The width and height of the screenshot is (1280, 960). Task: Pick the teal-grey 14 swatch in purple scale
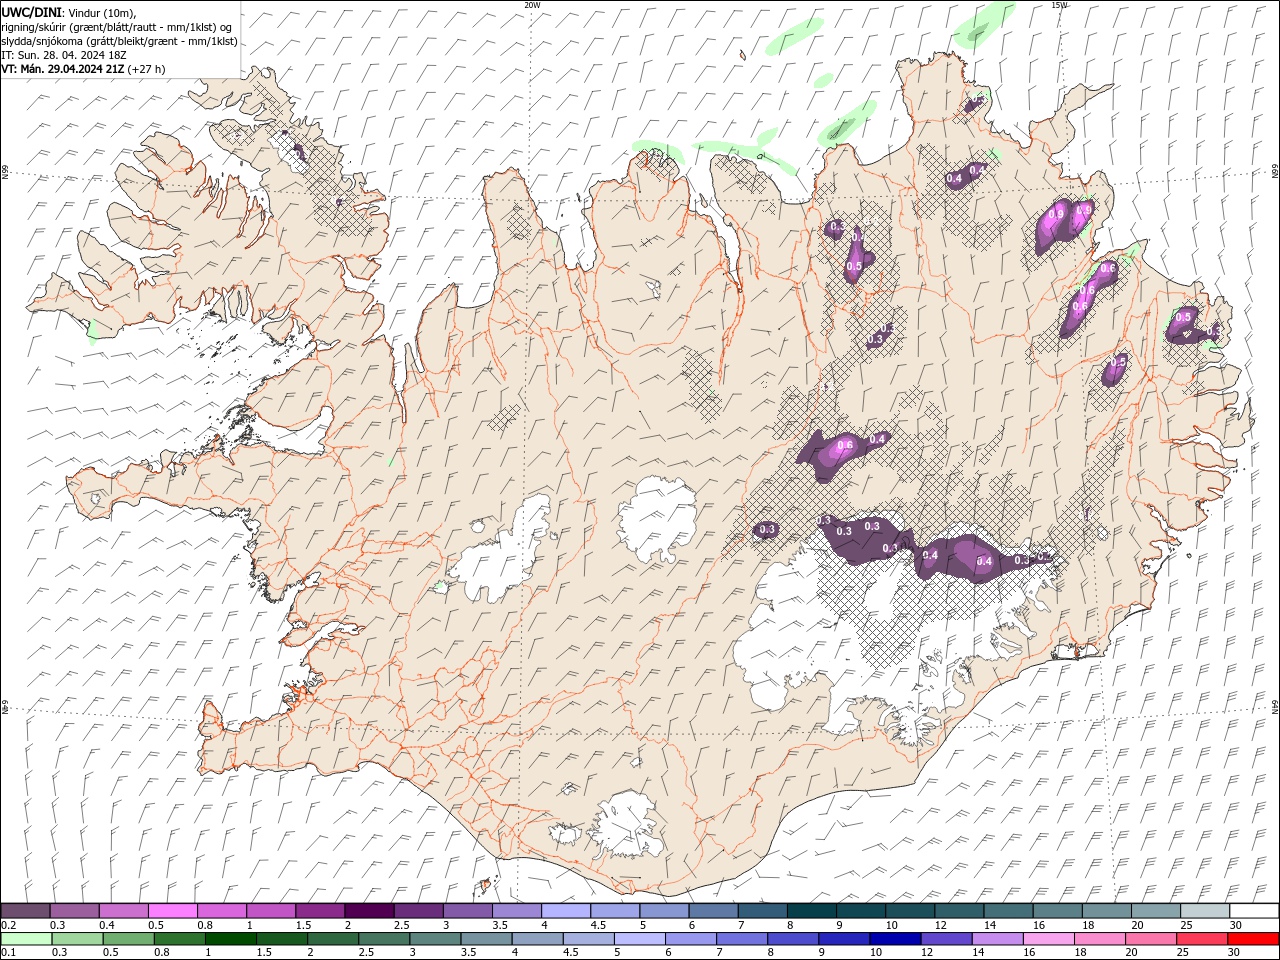point(1008,910)
